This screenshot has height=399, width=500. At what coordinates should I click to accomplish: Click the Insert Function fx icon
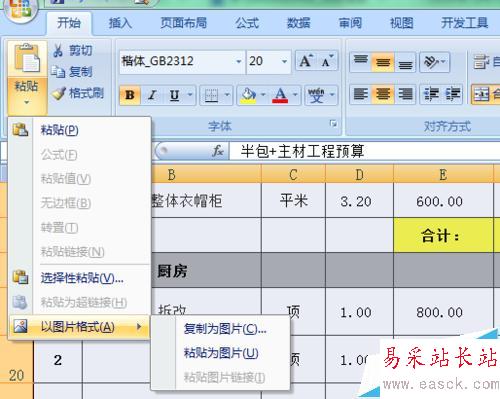[x=218, y=151]
